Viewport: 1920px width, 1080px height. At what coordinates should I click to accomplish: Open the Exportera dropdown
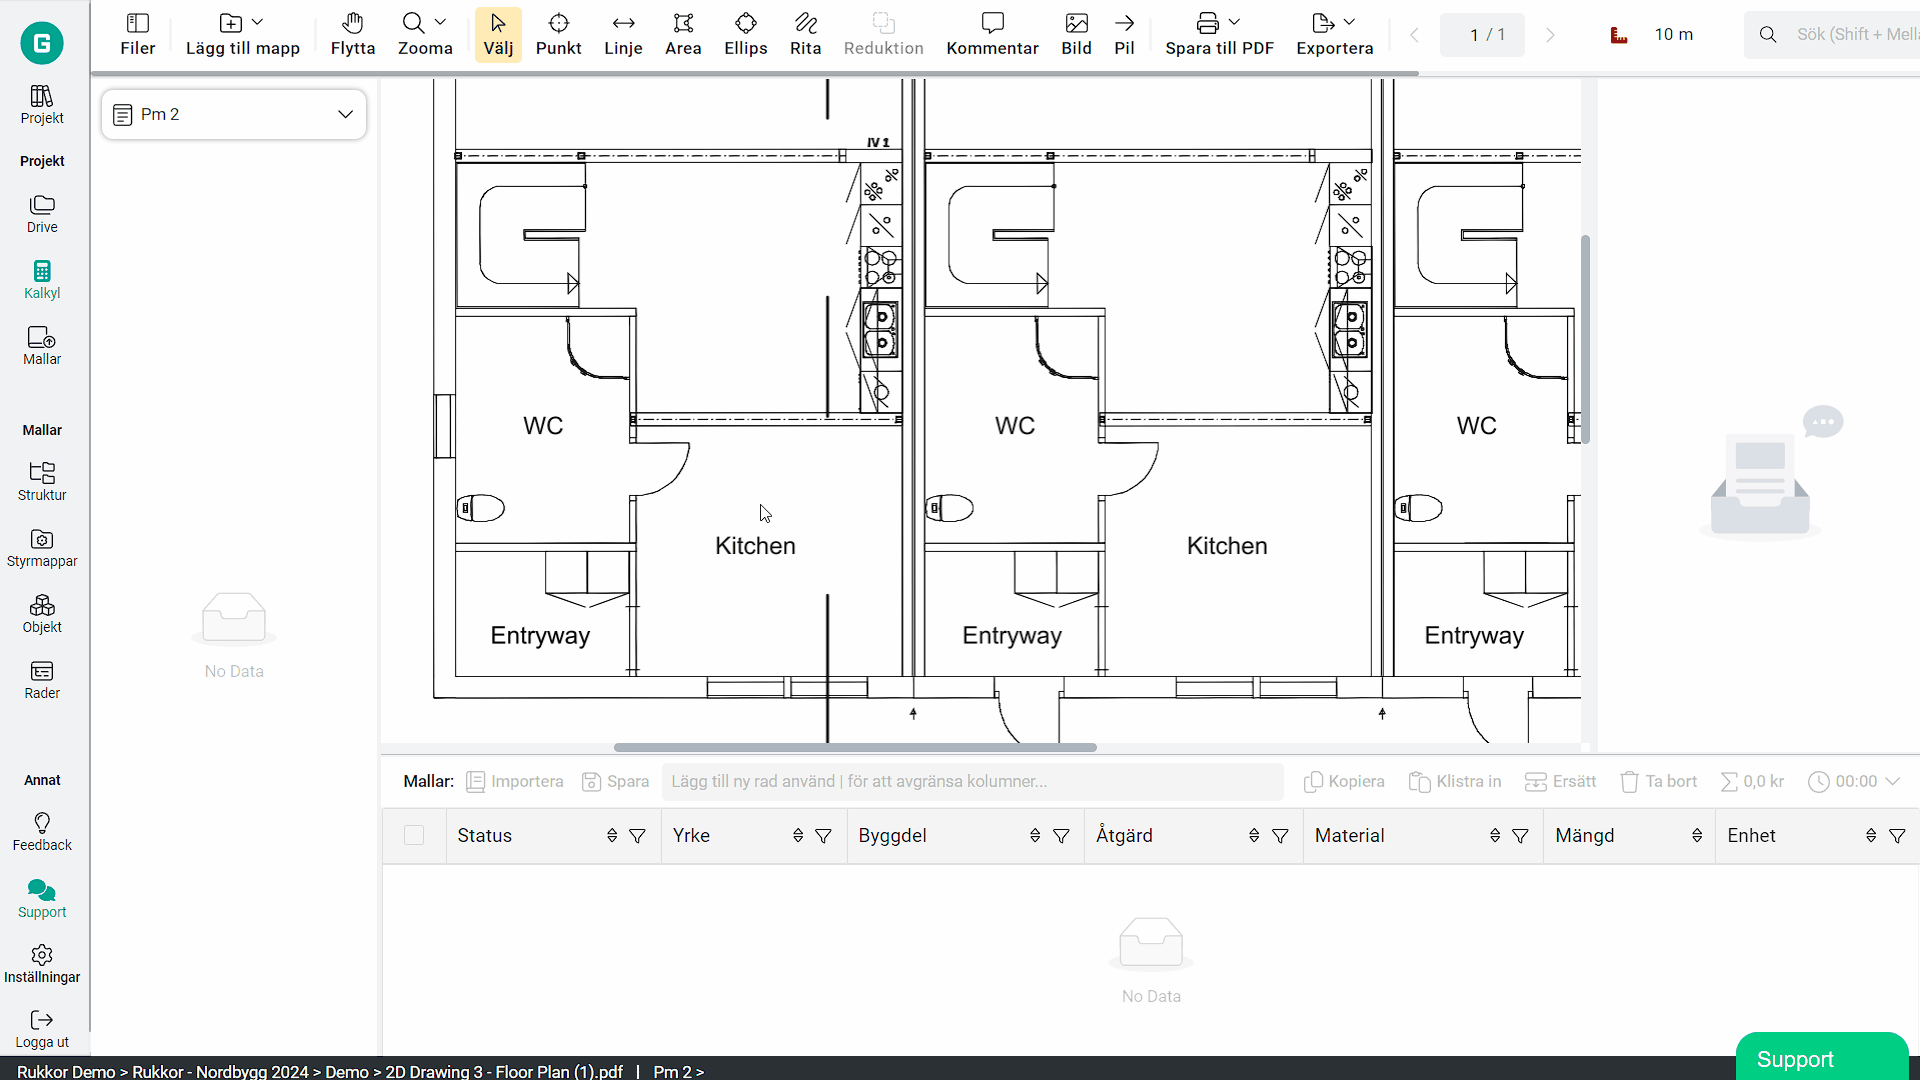[x=1349, y=22]
